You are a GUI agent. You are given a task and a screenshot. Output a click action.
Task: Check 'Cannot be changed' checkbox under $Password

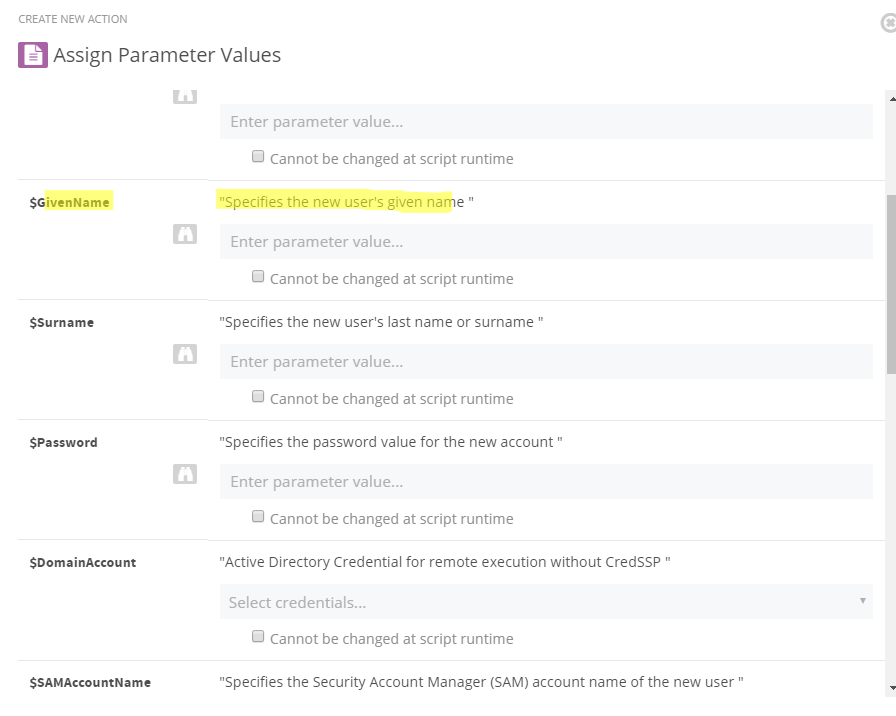point(258,516)
